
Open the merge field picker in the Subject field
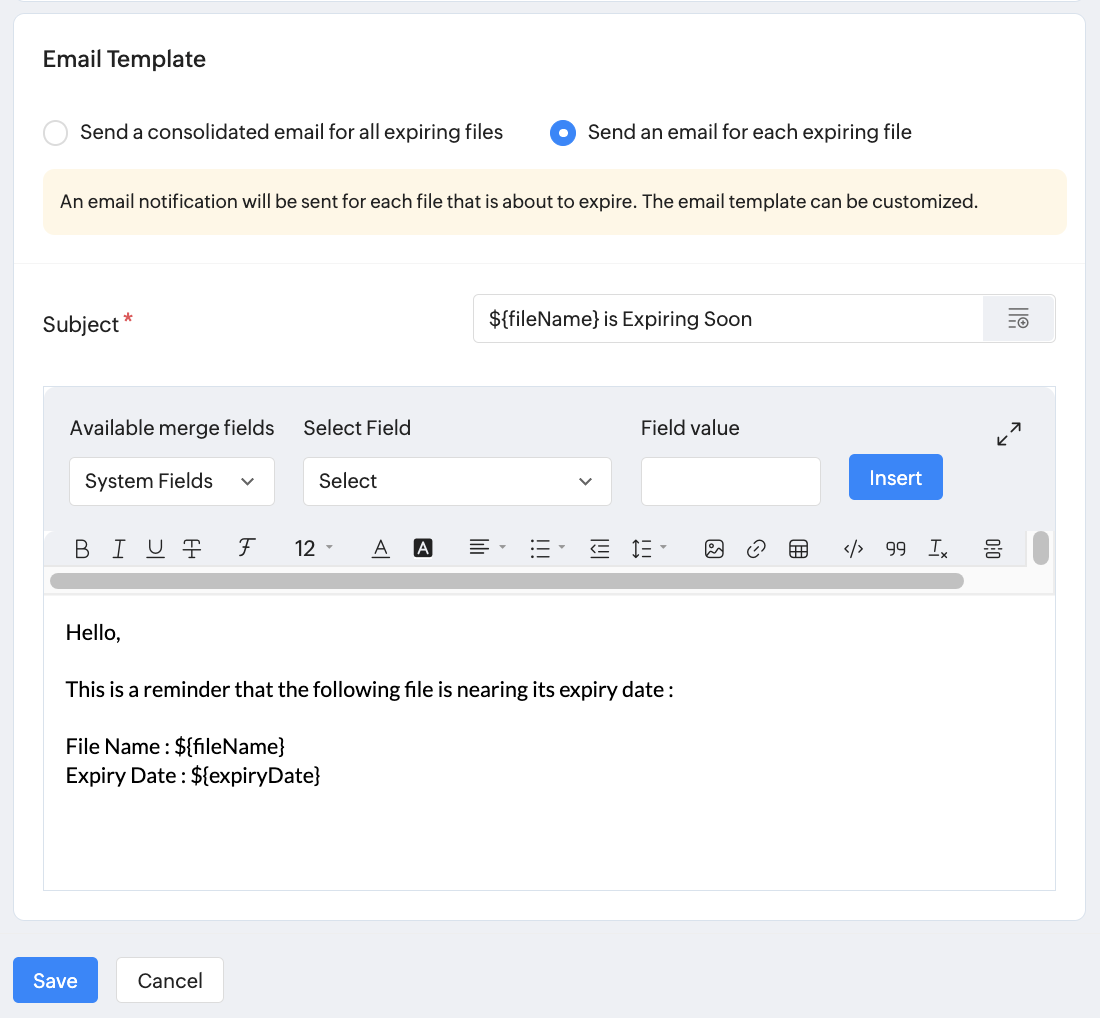[x=1018, y=320]
